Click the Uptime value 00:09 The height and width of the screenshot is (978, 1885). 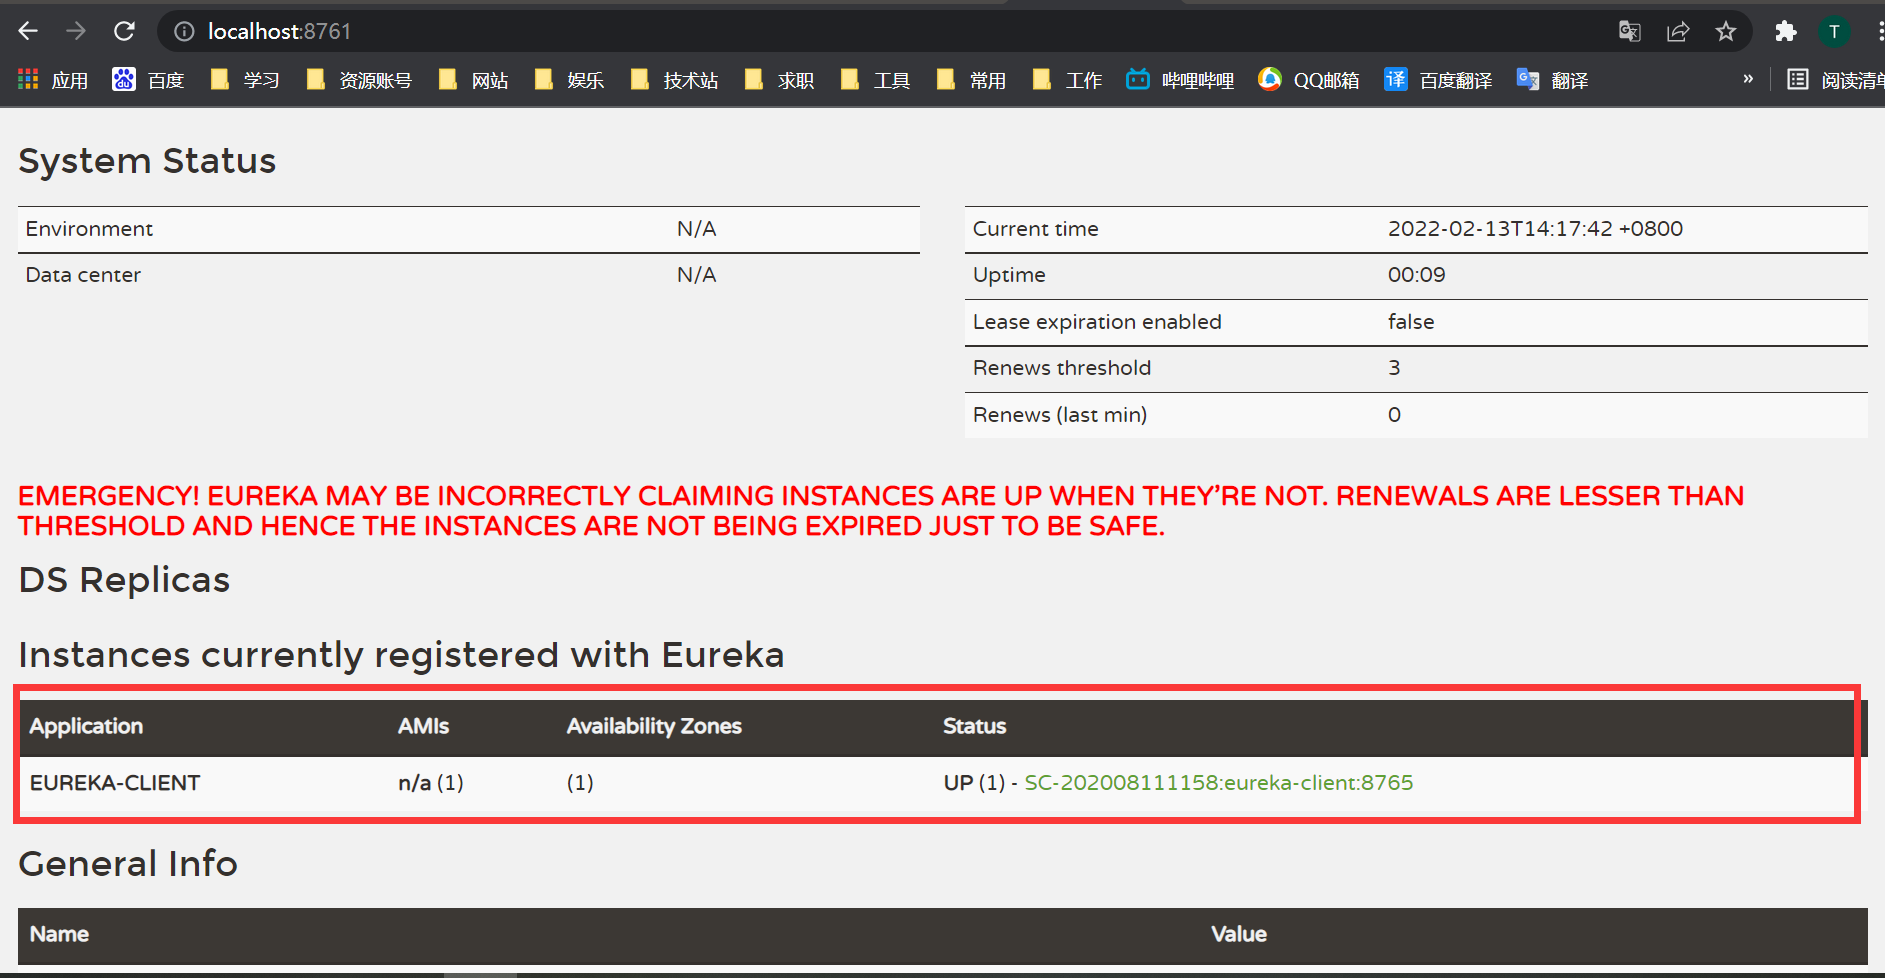[x=1416, y=275]
